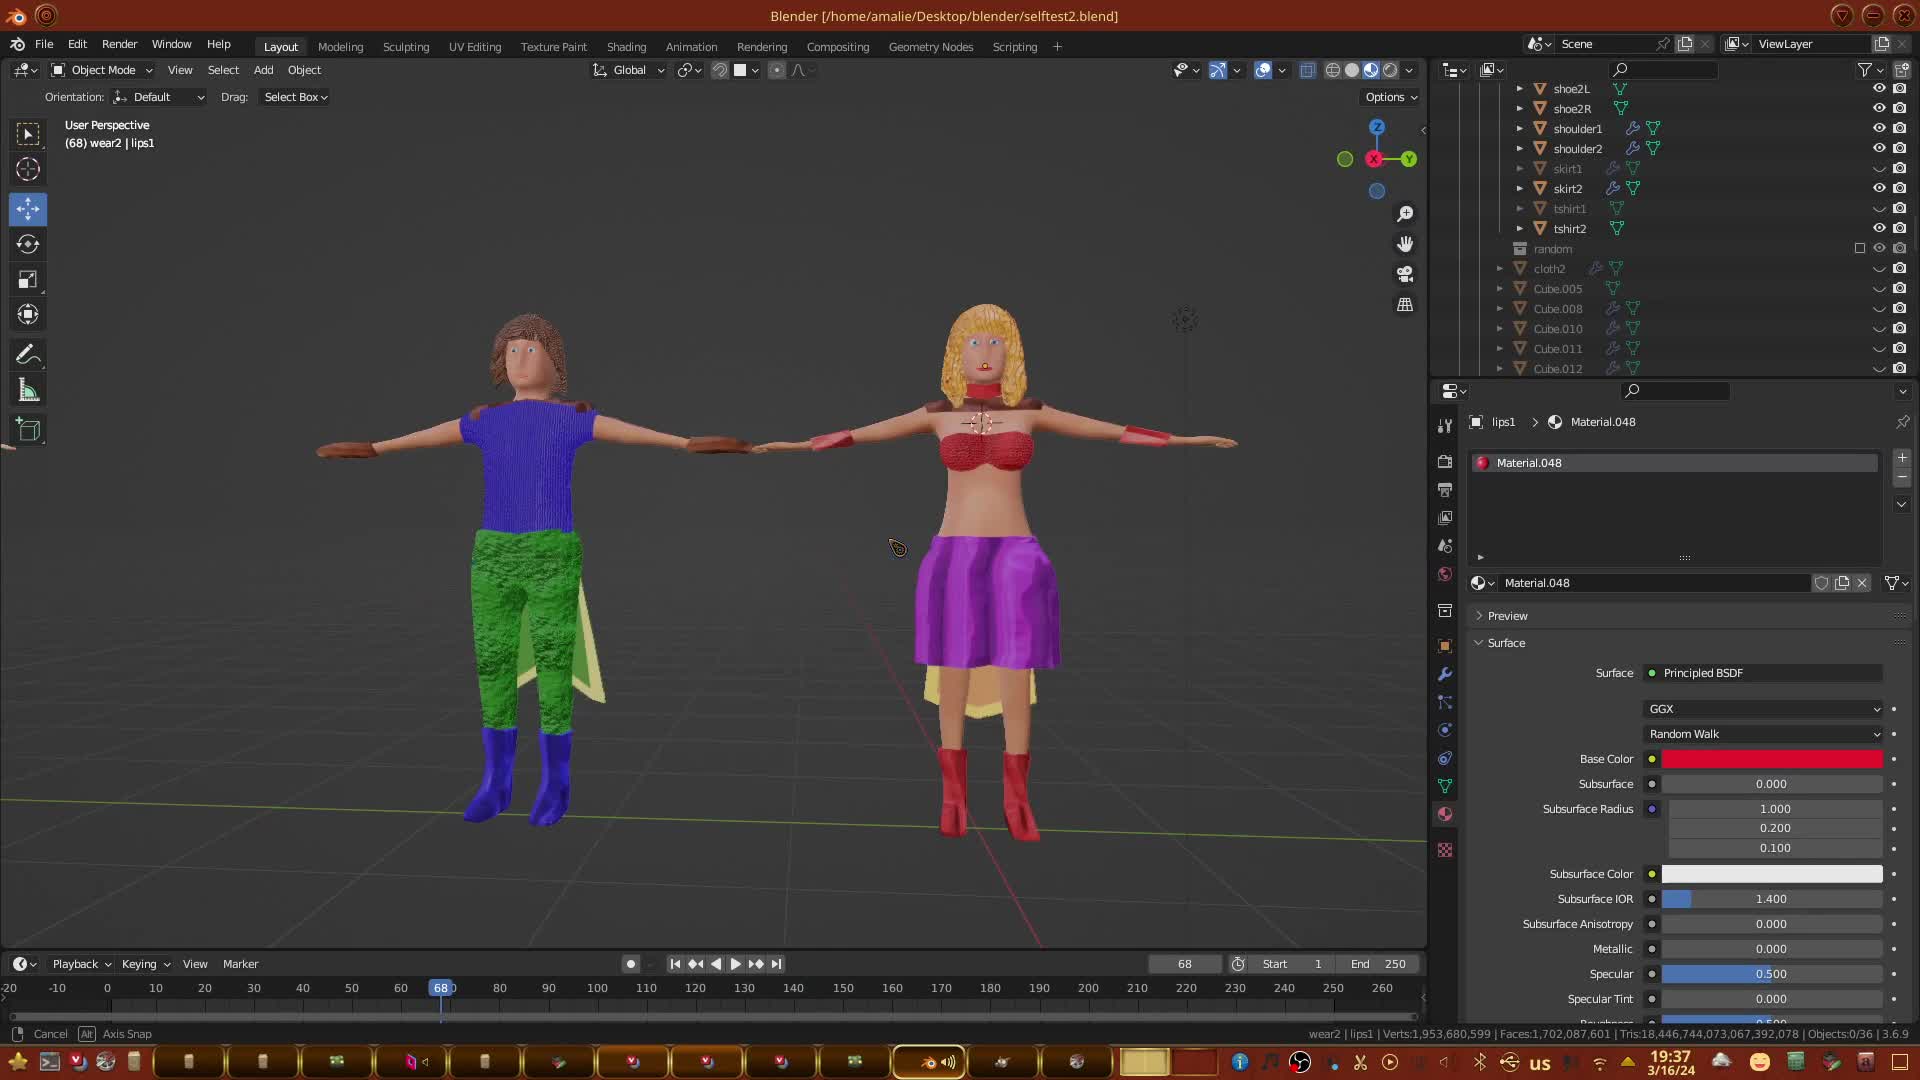Viewport: 1920px width, 1080px height.
Task: Open the red Base Color swatch
Action: coord(1771,759)
